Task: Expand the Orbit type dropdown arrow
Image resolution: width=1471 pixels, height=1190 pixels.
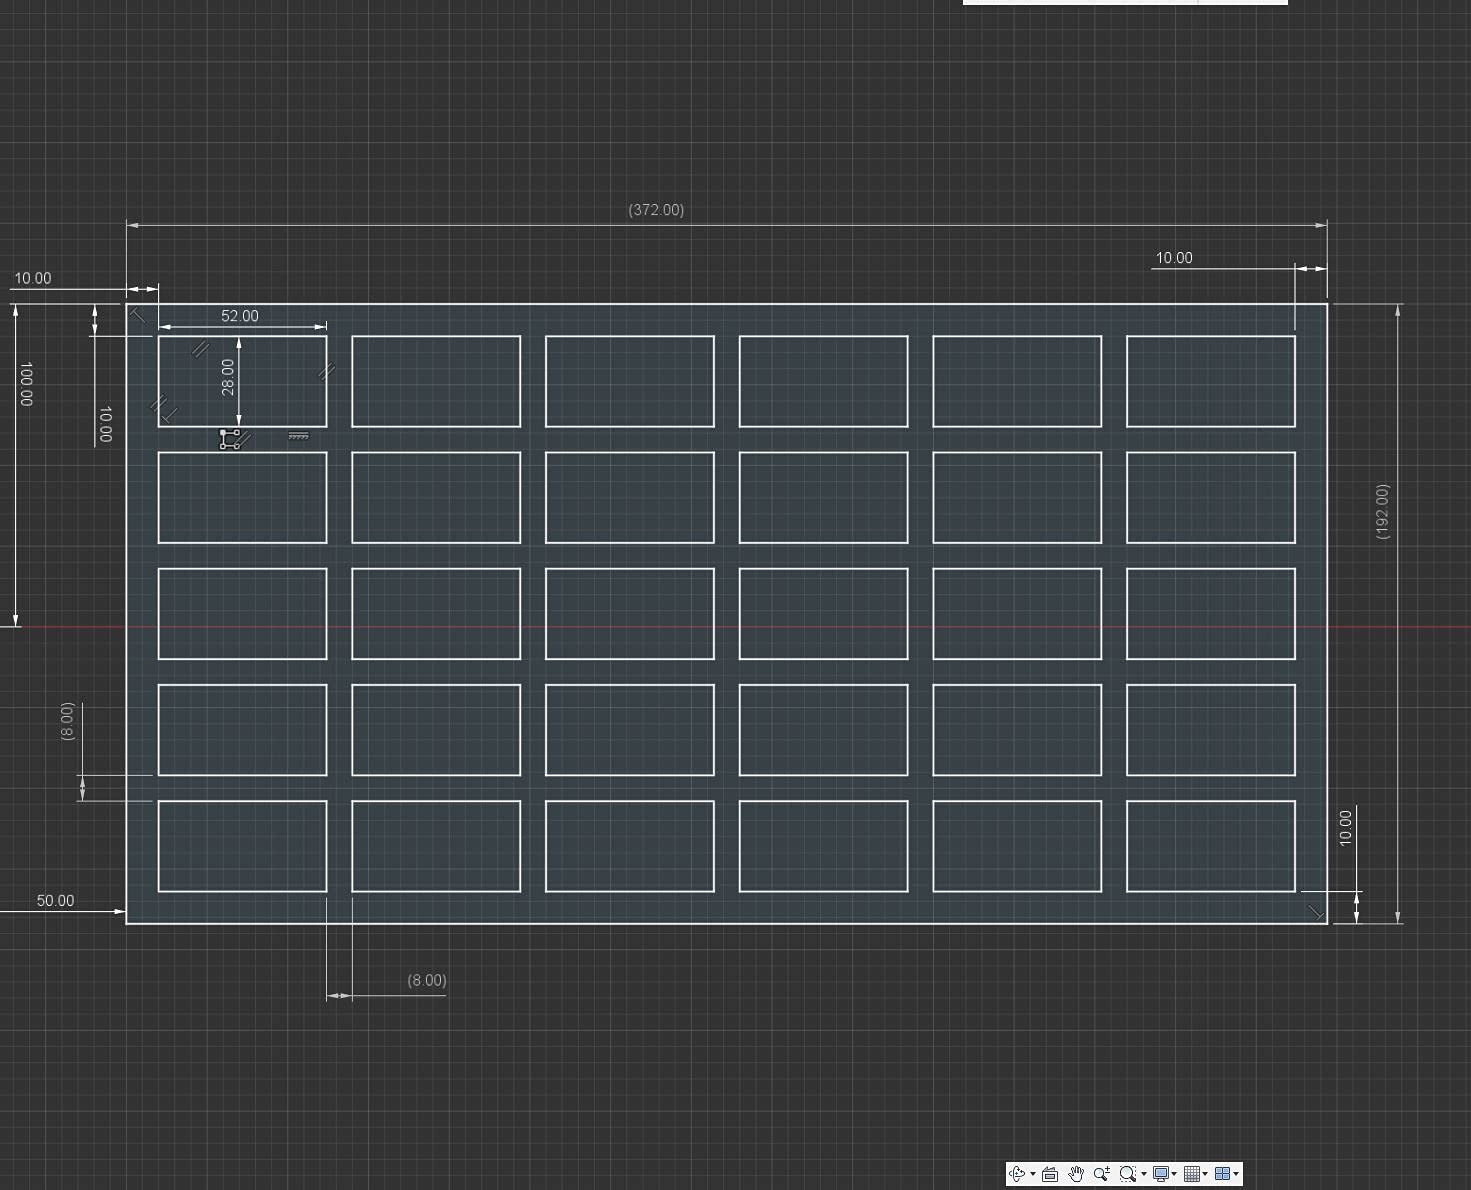Action: pyautogui.click(x=1033, y=1174)
